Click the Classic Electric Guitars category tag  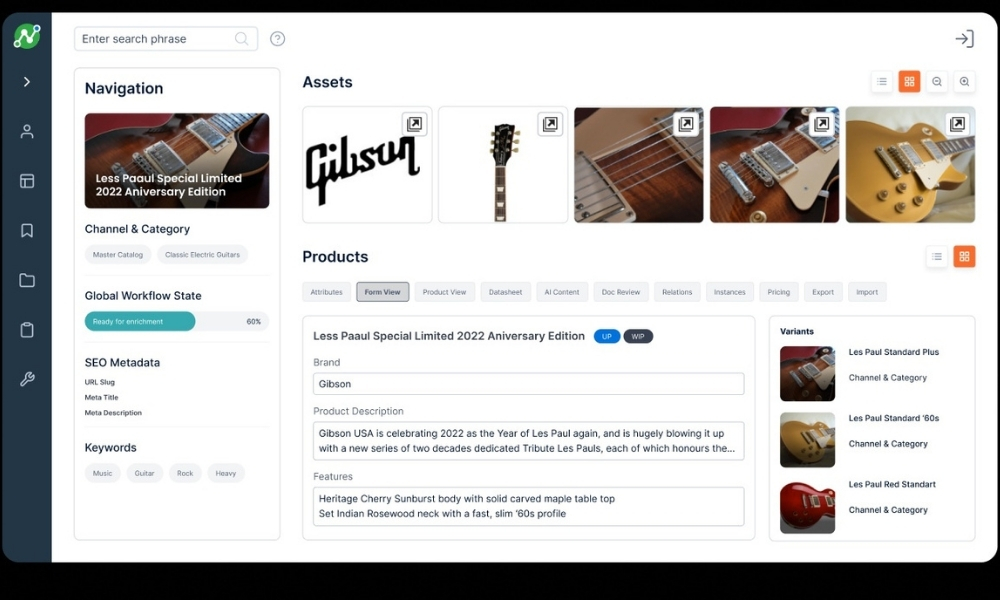tap(203, 254)
